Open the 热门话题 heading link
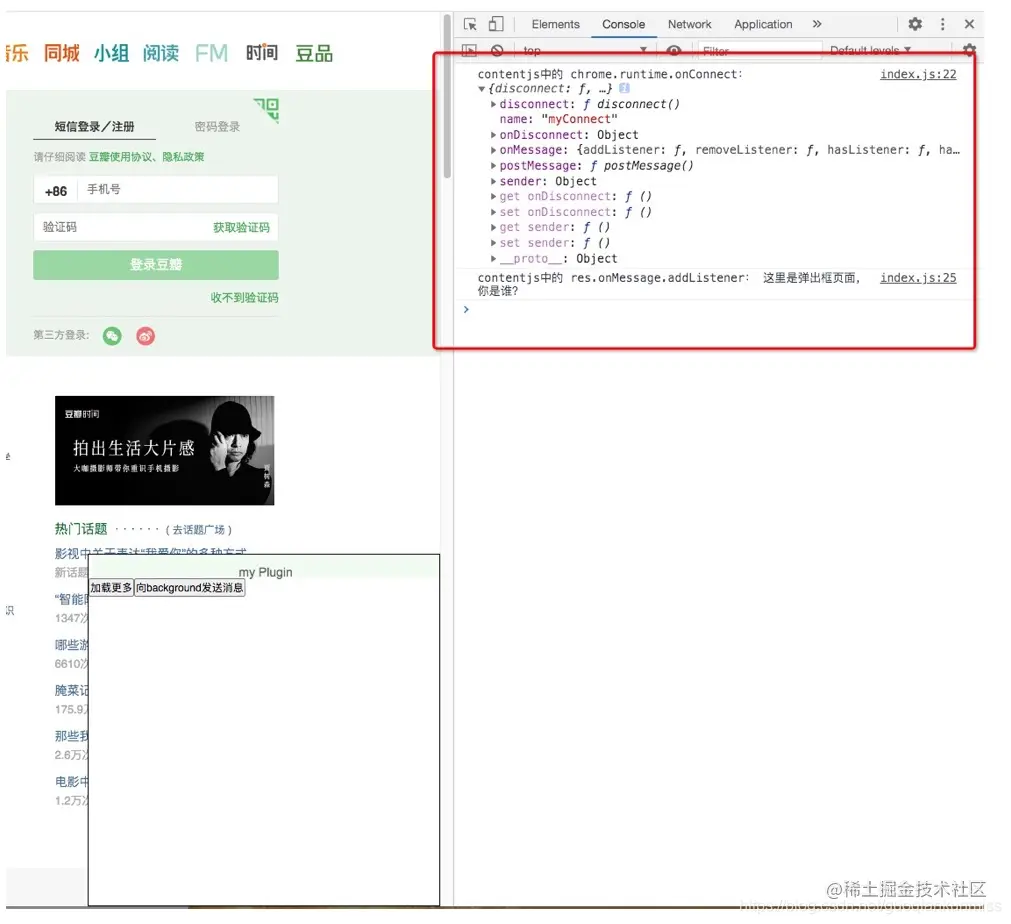 pos(81,529)
